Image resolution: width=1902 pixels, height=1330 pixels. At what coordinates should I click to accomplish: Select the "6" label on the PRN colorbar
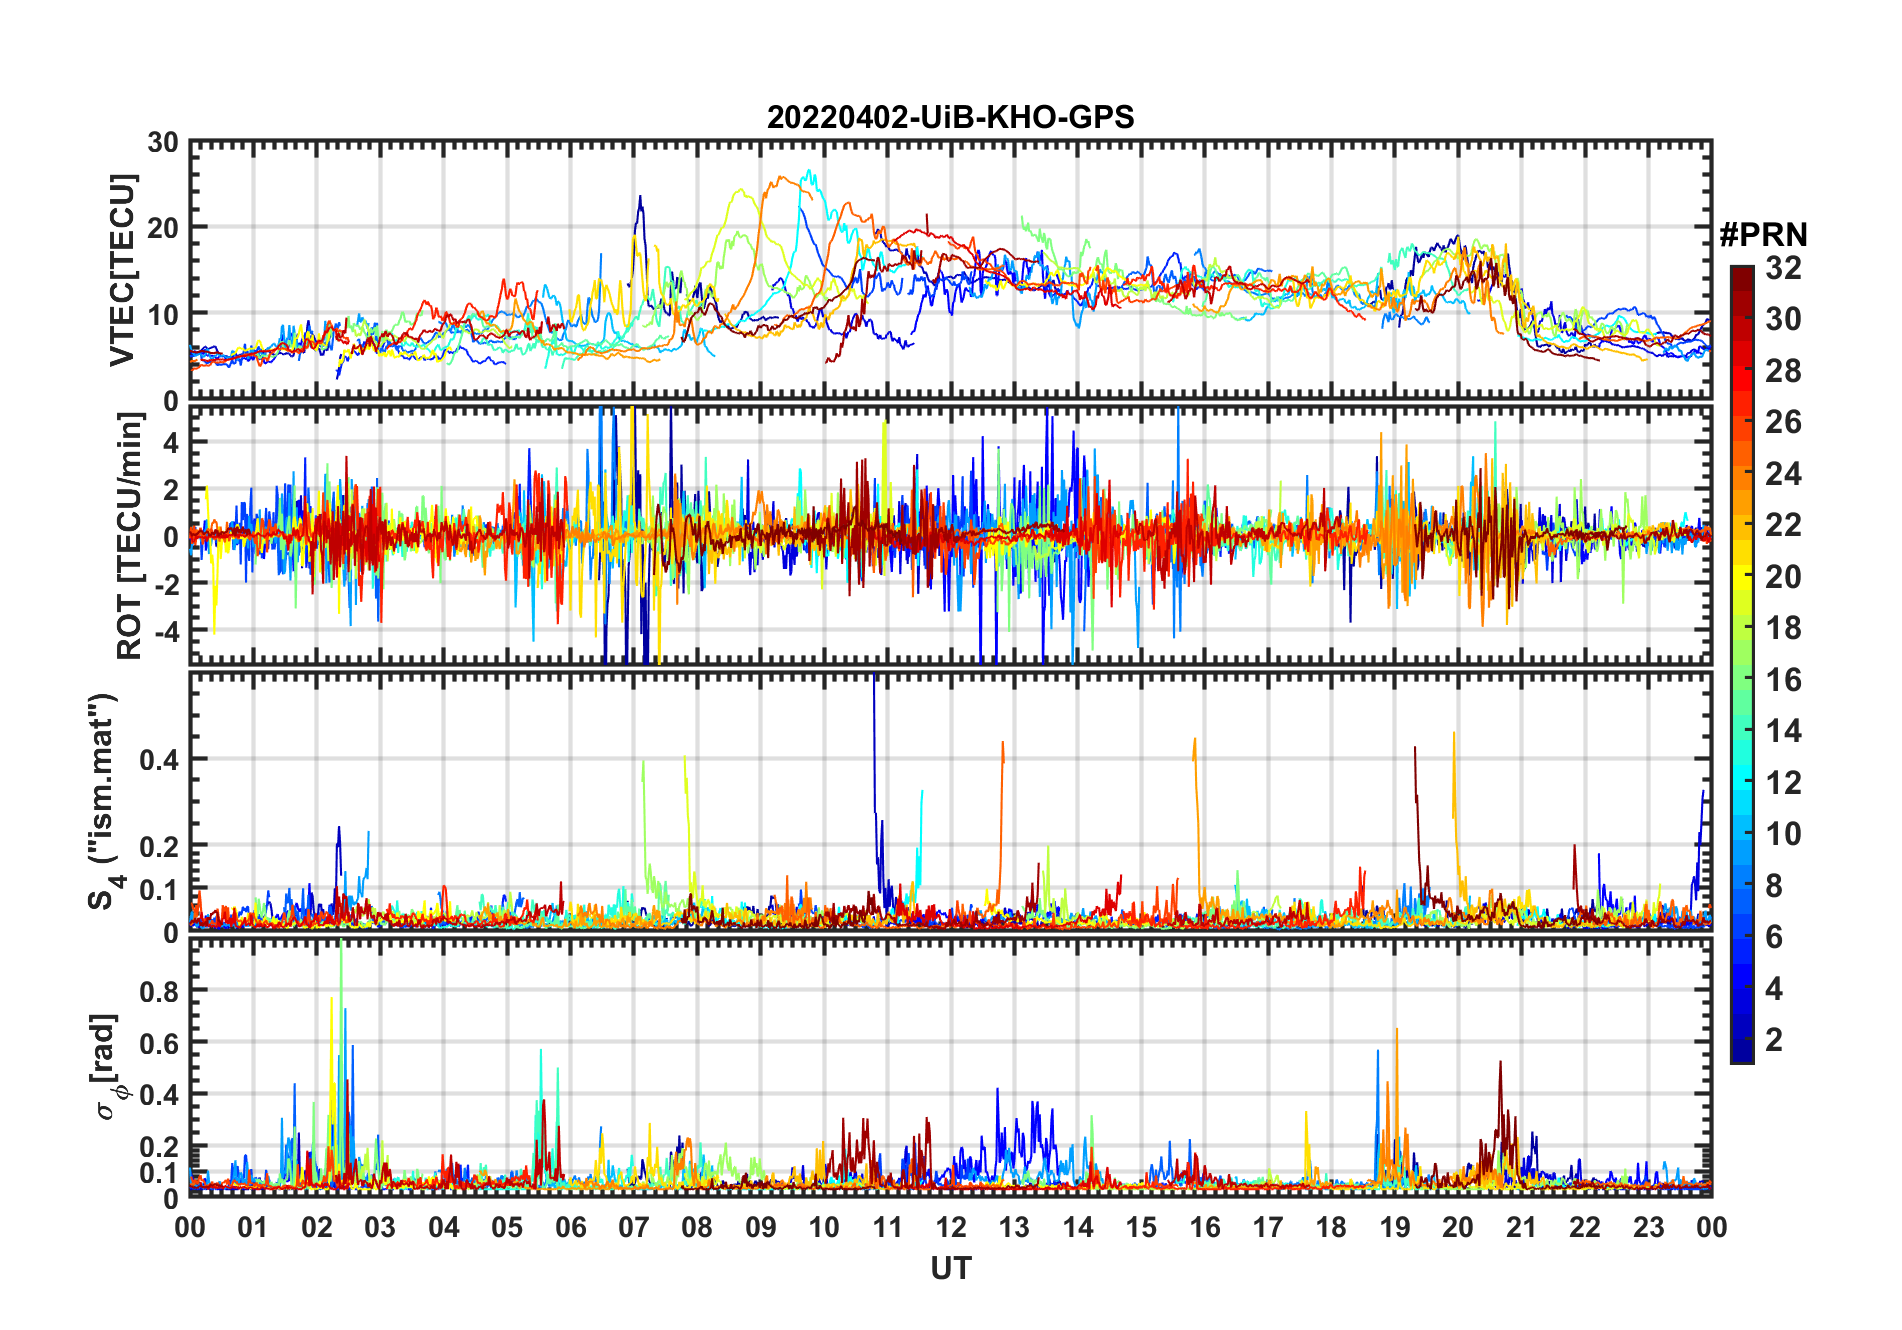coord(1774,937)
